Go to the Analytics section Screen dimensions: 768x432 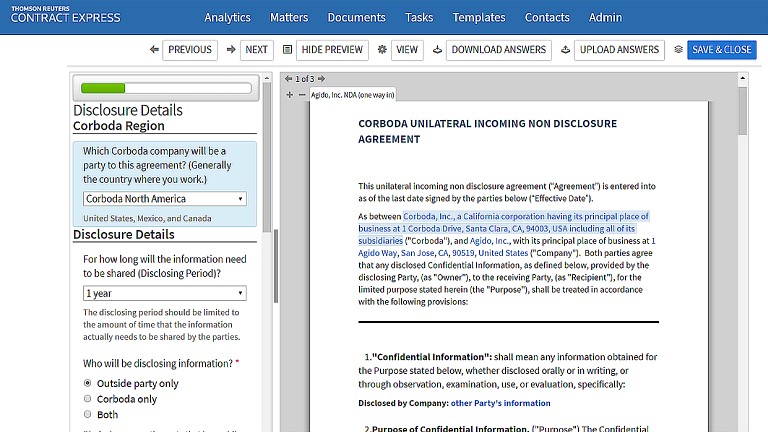coord(227,17)
